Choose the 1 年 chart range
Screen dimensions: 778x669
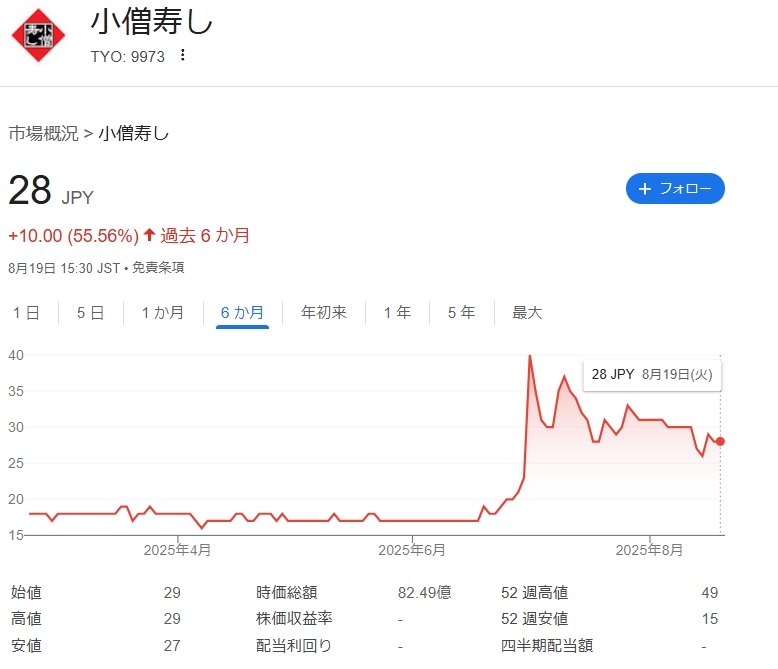(x=397, y=313)
